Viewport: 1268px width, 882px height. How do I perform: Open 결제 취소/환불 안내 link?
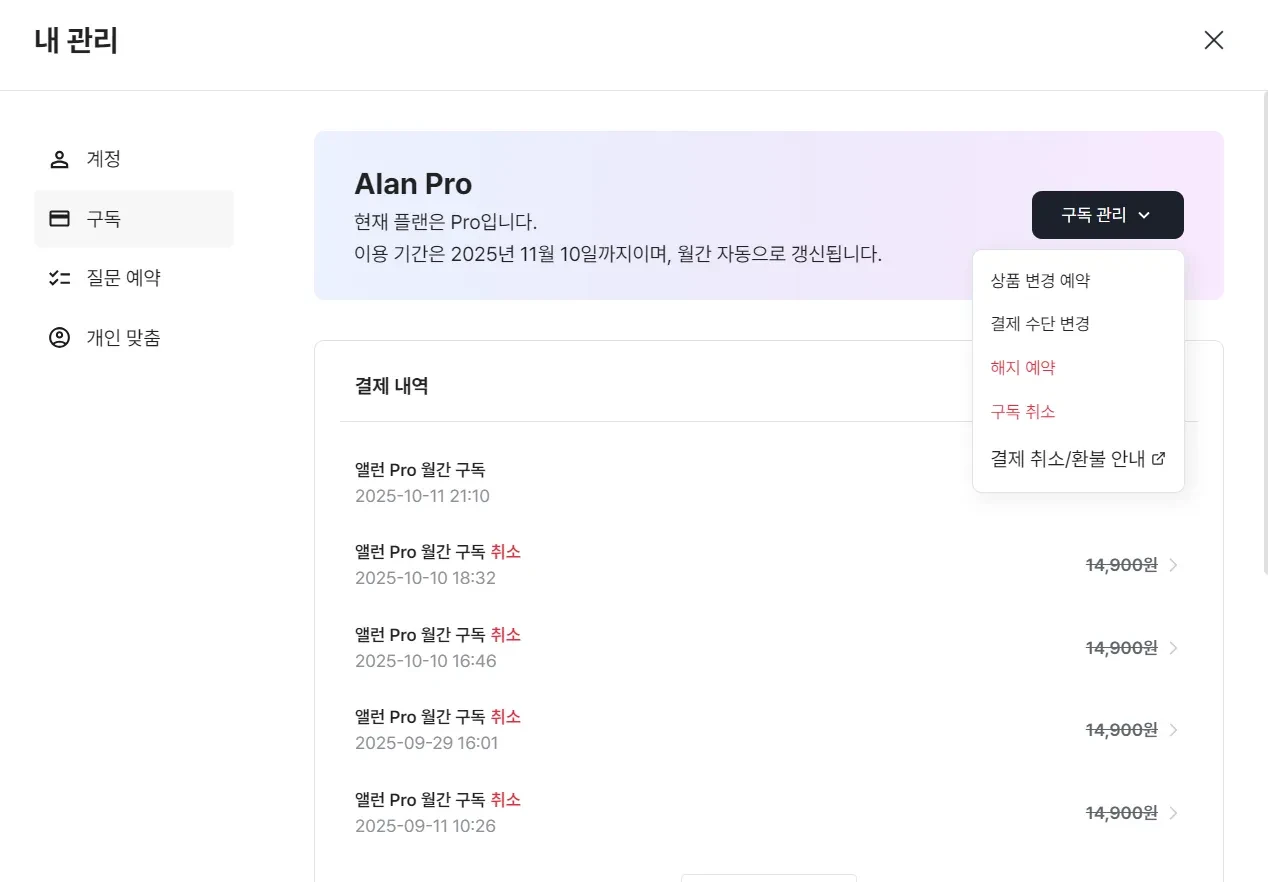pyautogui.click(x=1067, y=459)
